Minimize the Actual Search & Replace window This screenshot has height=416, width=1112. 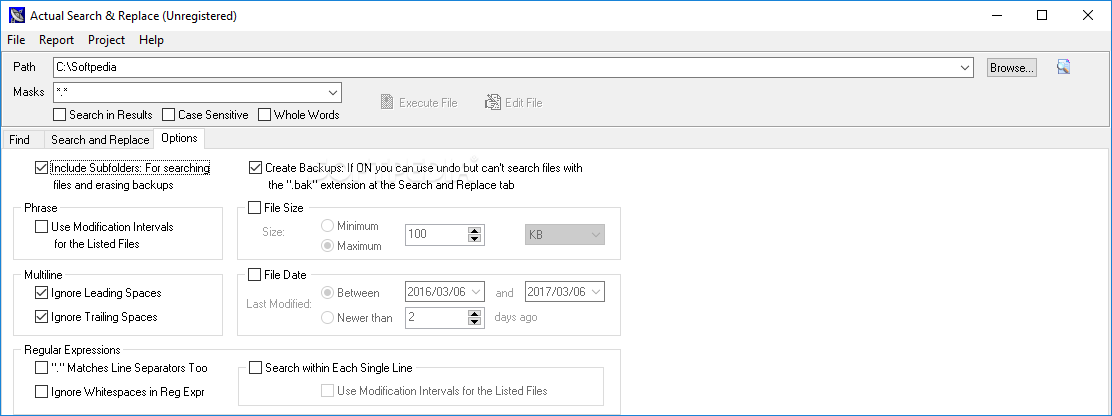(996, 15)
